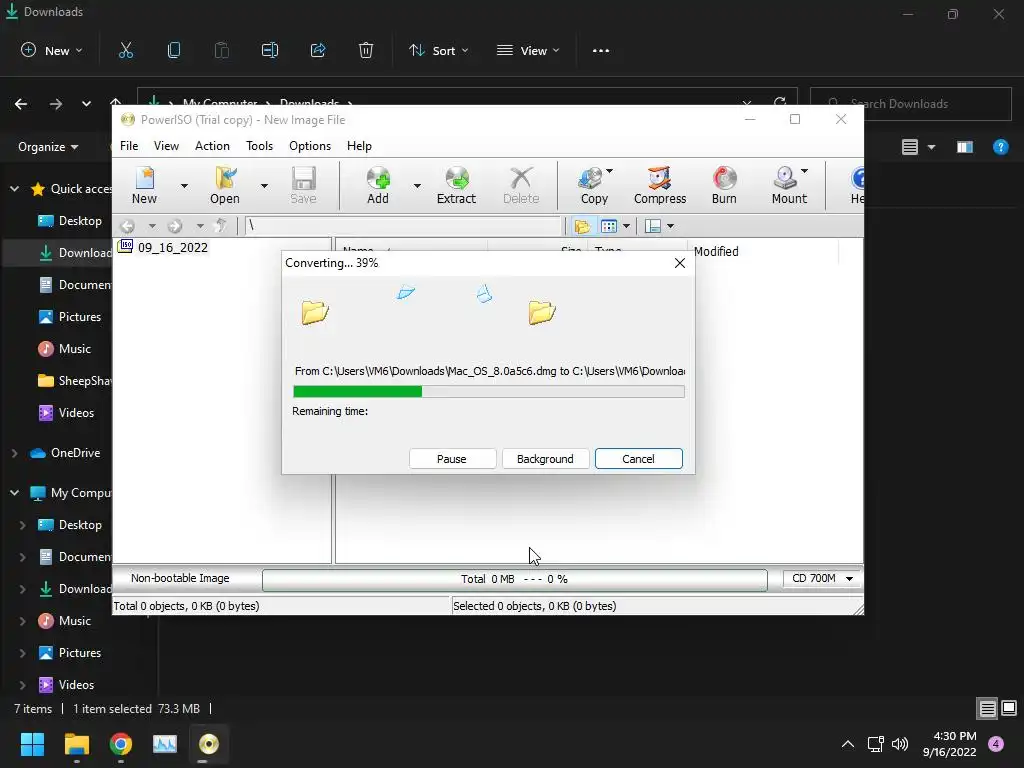Viewport: 1024px width, 768px height.
Task: Show hidden tray icons chevron
Action: click(x=848, y=744)
